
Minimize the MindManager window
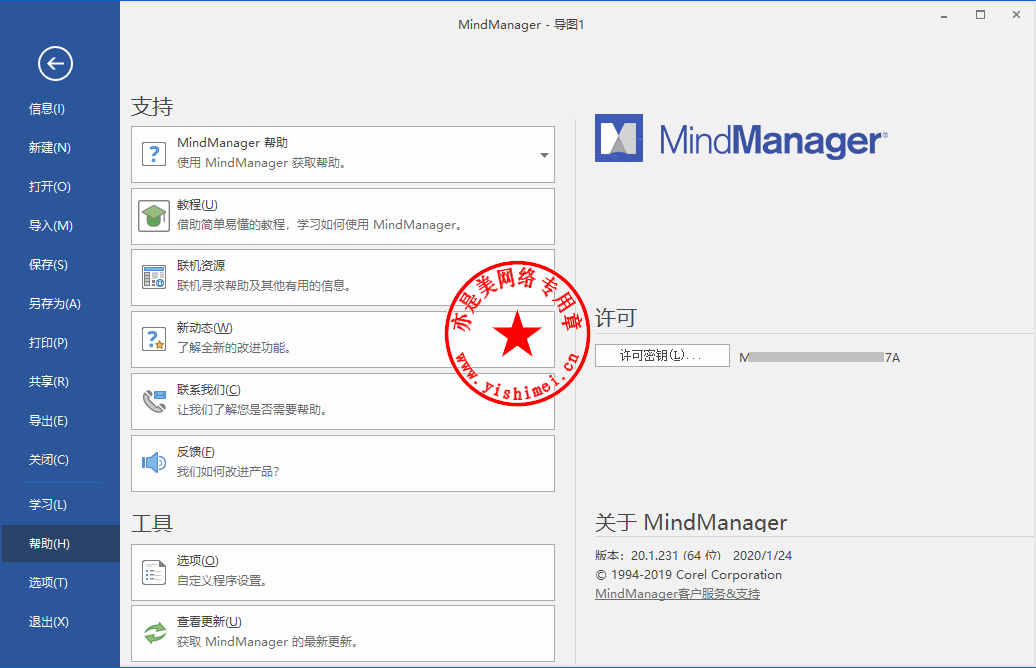click(x=944, y=15)
